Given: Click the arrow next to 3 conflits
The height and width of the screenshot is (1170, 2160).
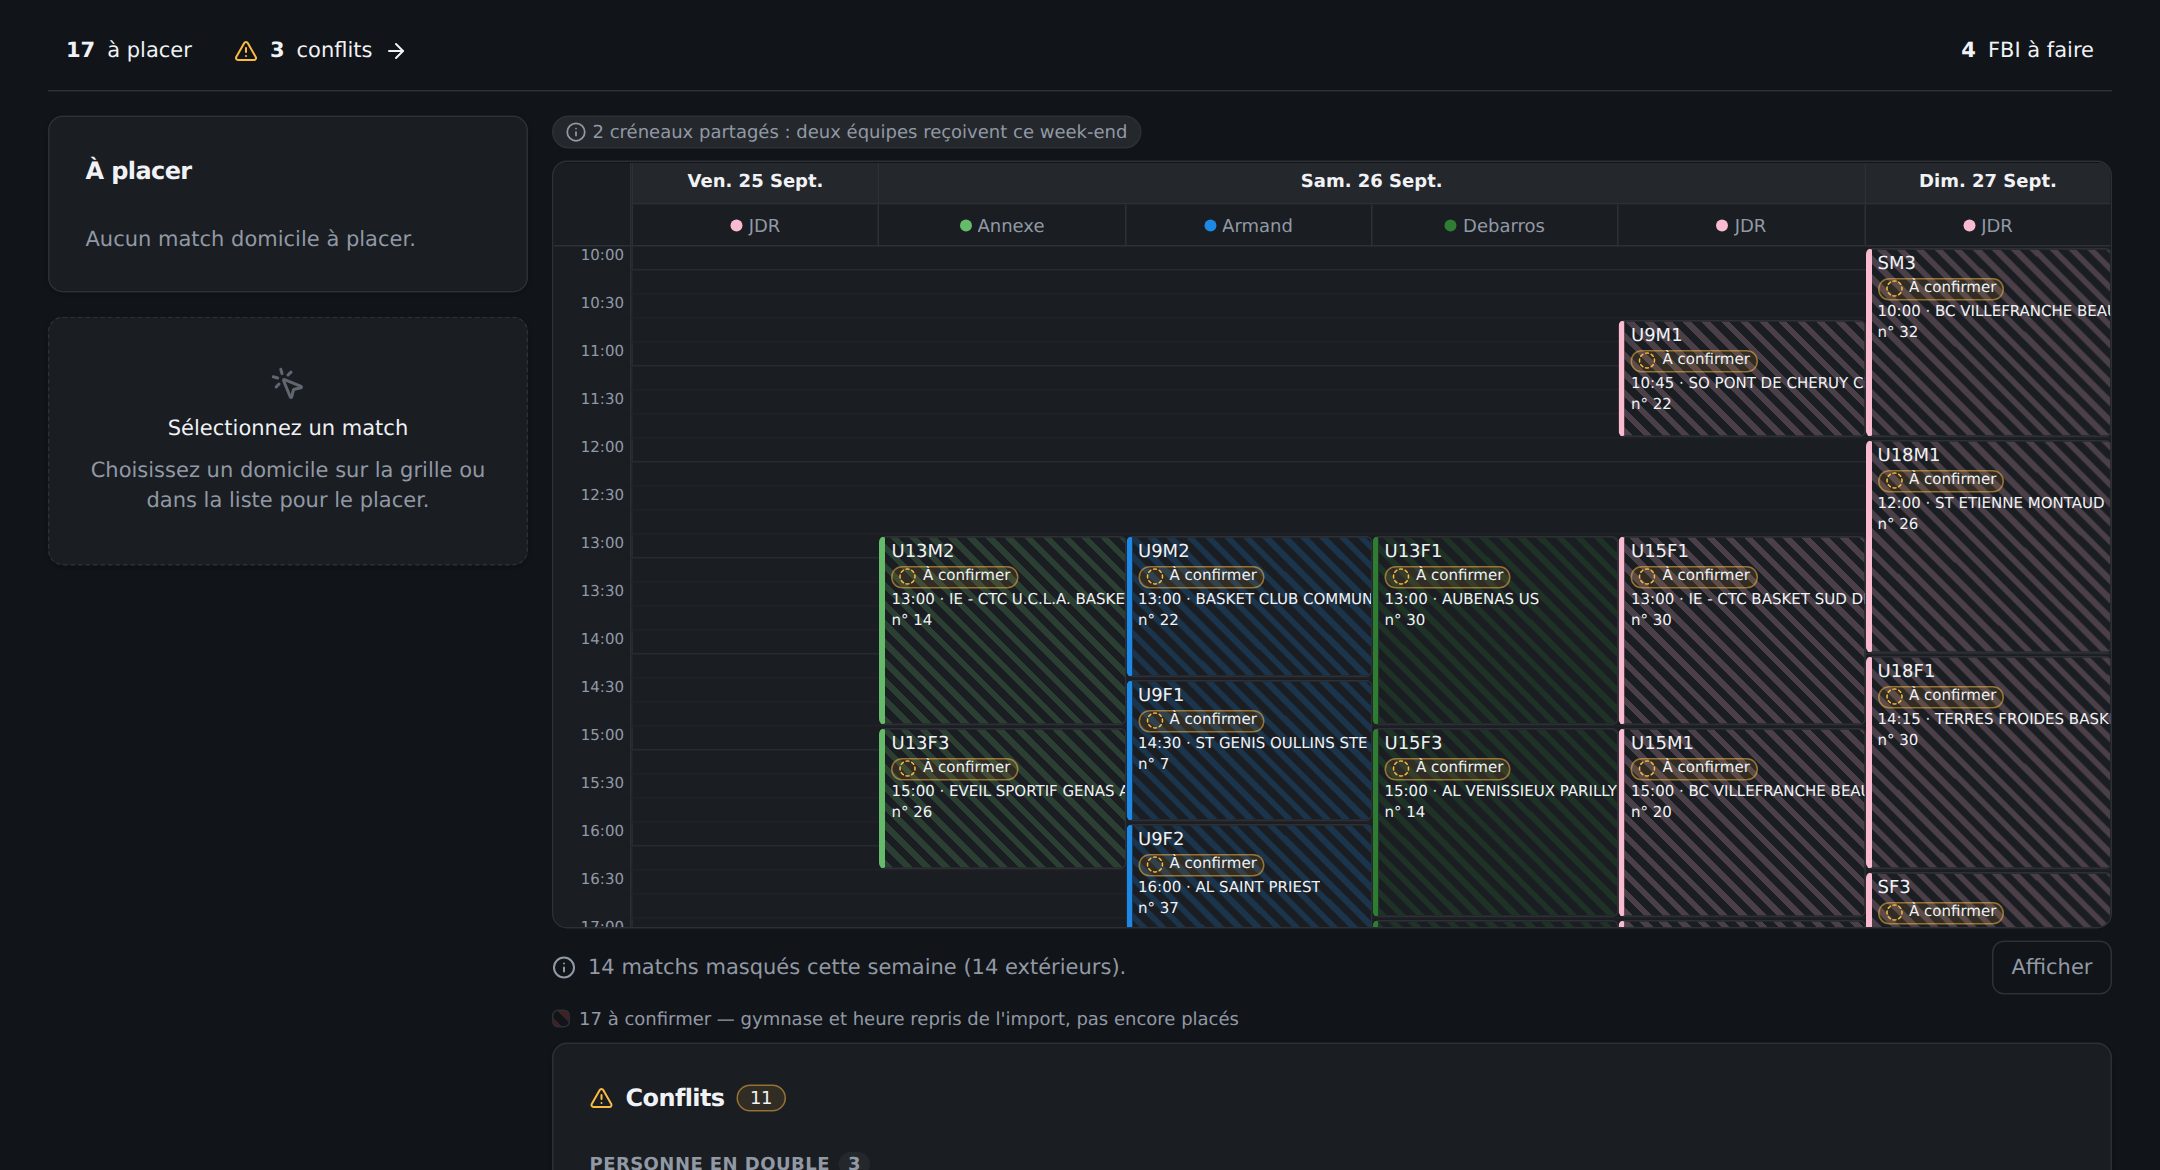Looking at the screenshot, I should tap(396, 51).
